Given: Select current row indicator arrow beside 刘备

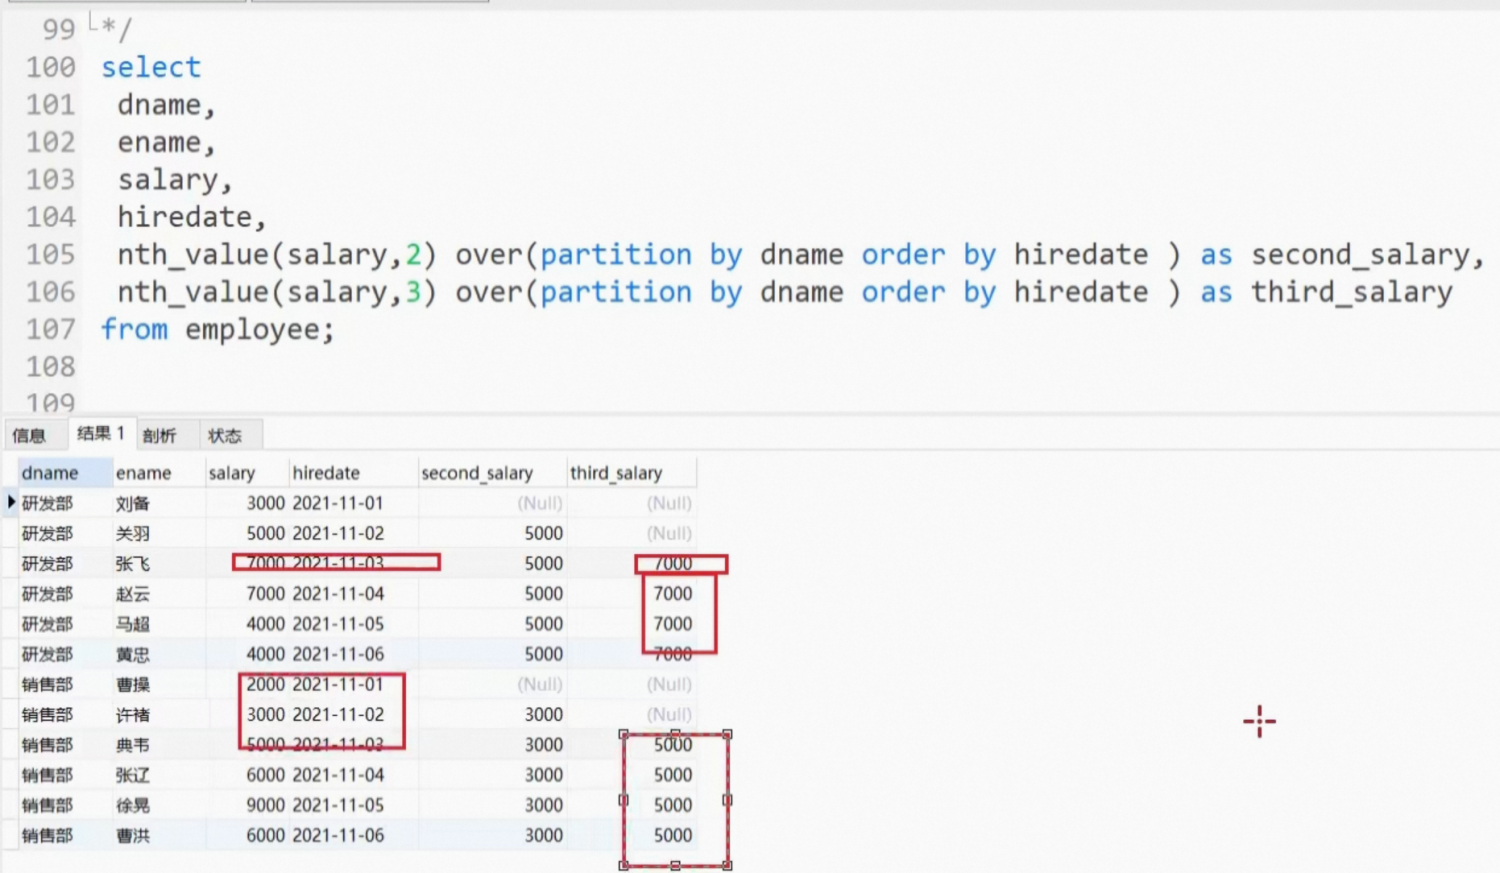Looking at the screenshot, I should tap(11, 502).
